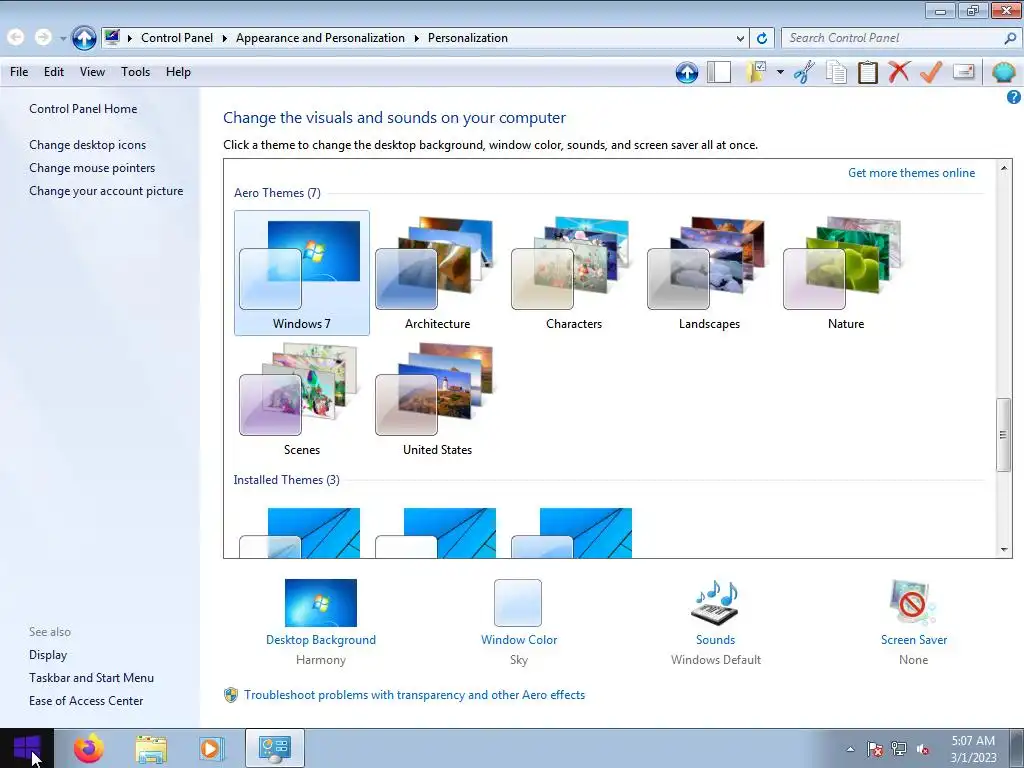This screenshot has width=1024, height=768.
Task: Open Change desktop icons link
Action: coord(88,145)
